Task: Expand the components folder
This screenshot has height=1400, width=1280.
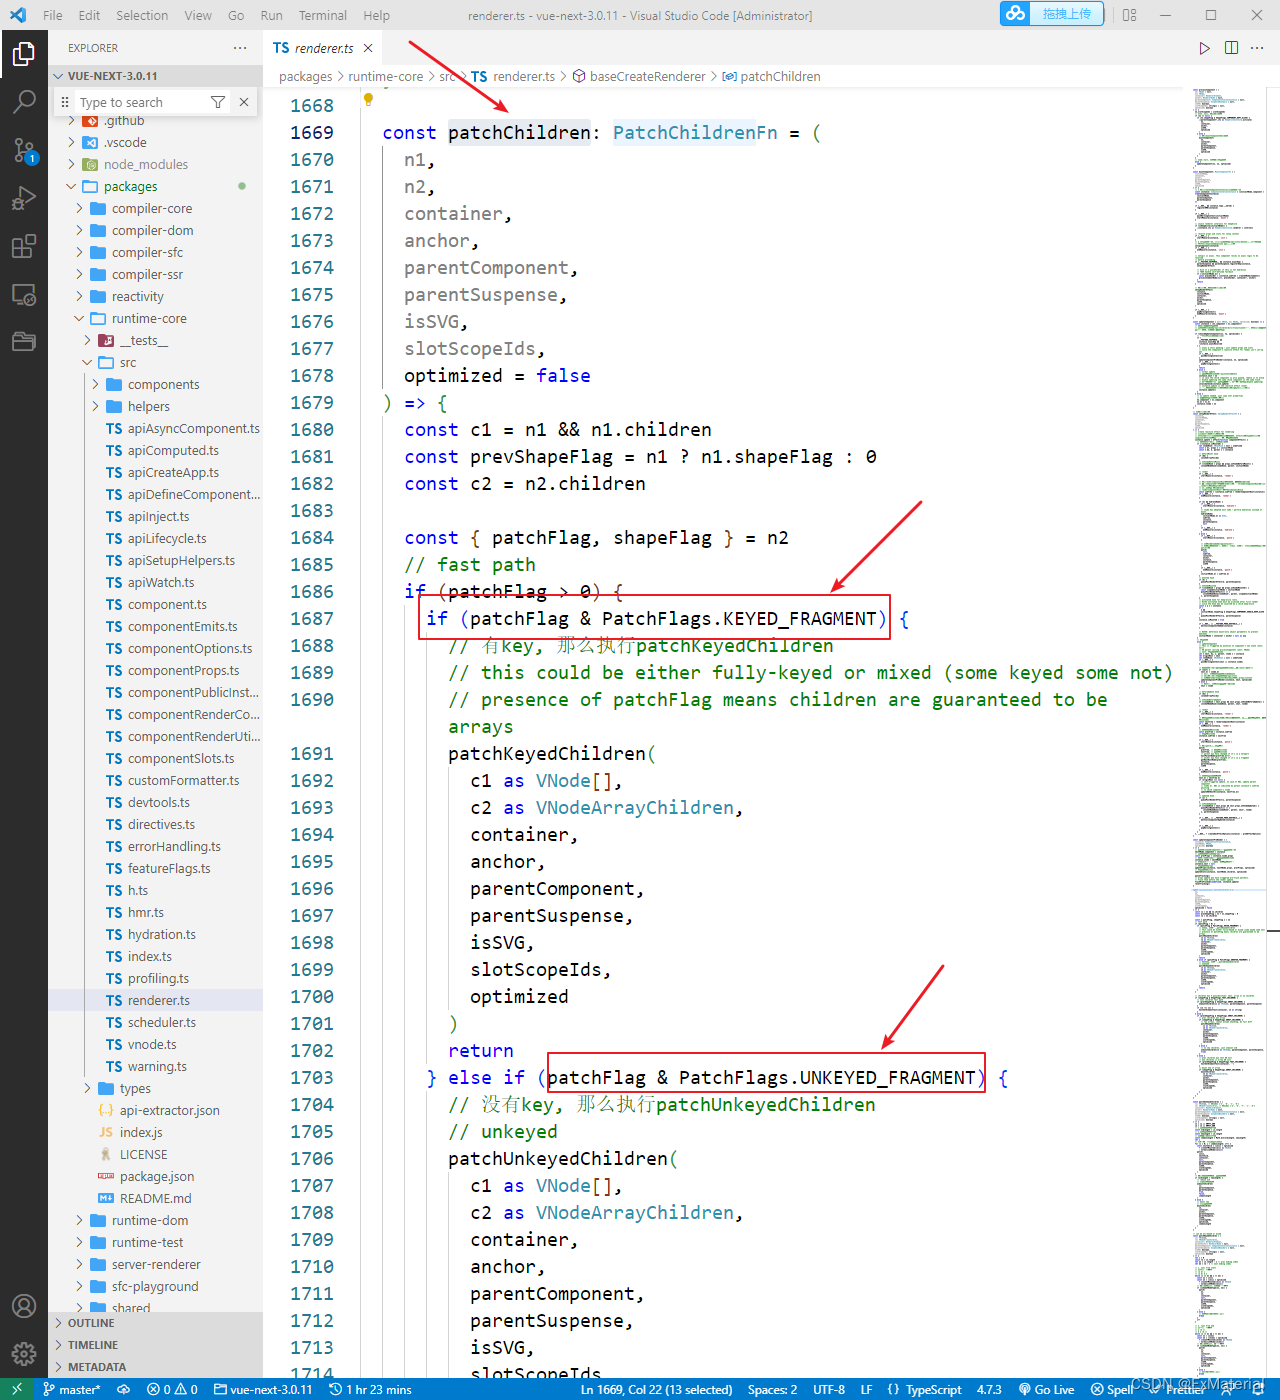Action: [x=155, y=384]
